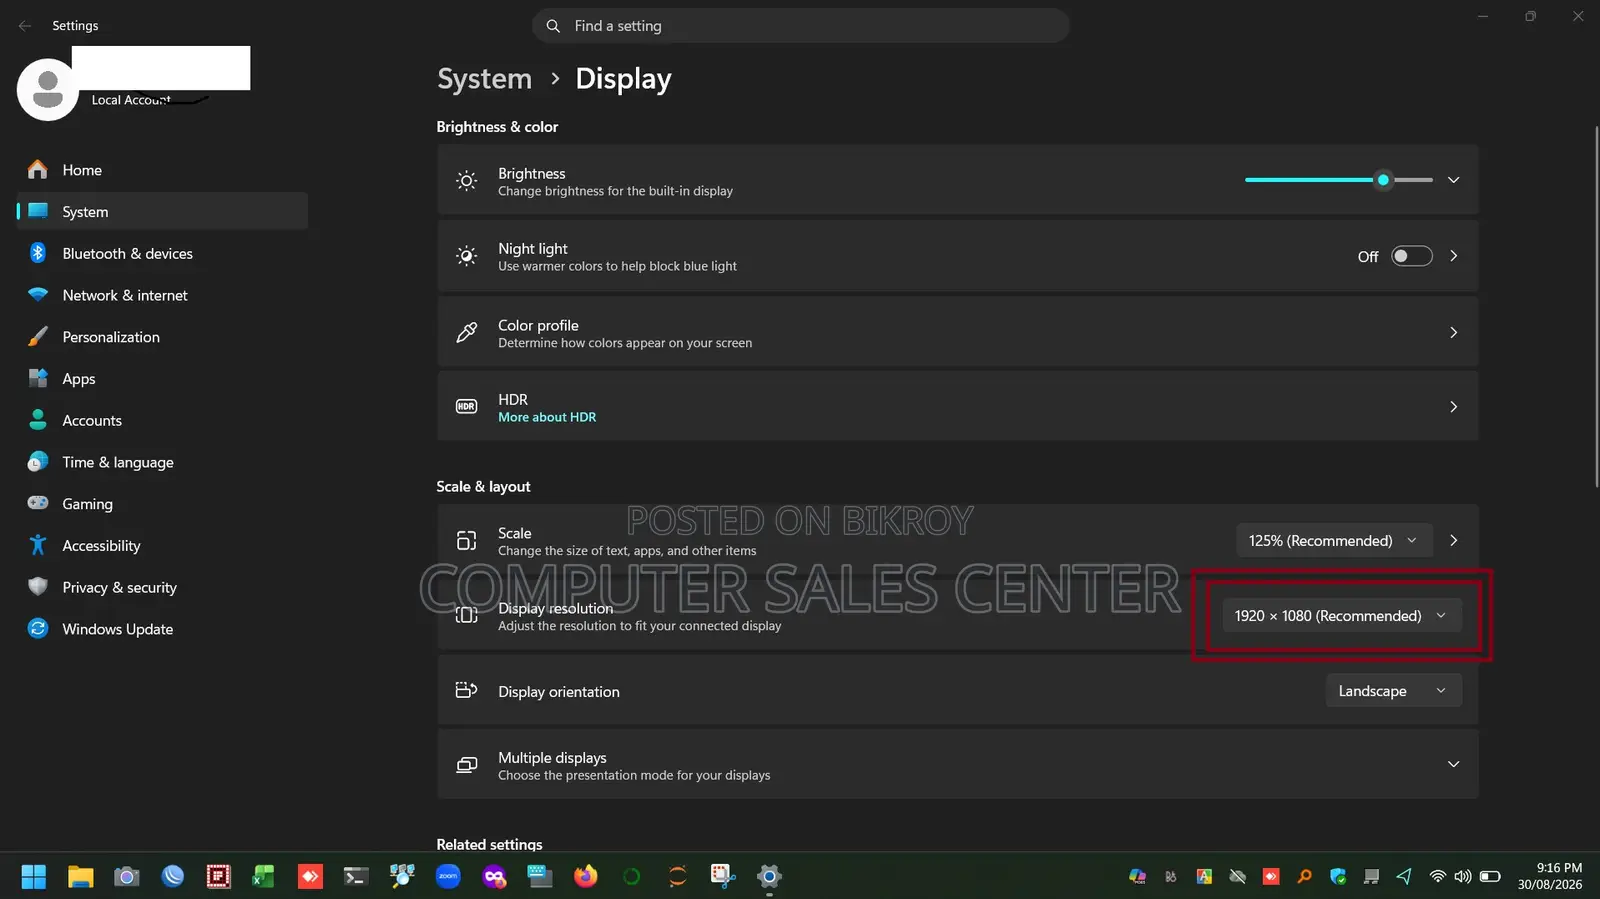Click the settings page vertical scrollbar
This screenshot has height=899, width=1600.
tap(1595, 306)
